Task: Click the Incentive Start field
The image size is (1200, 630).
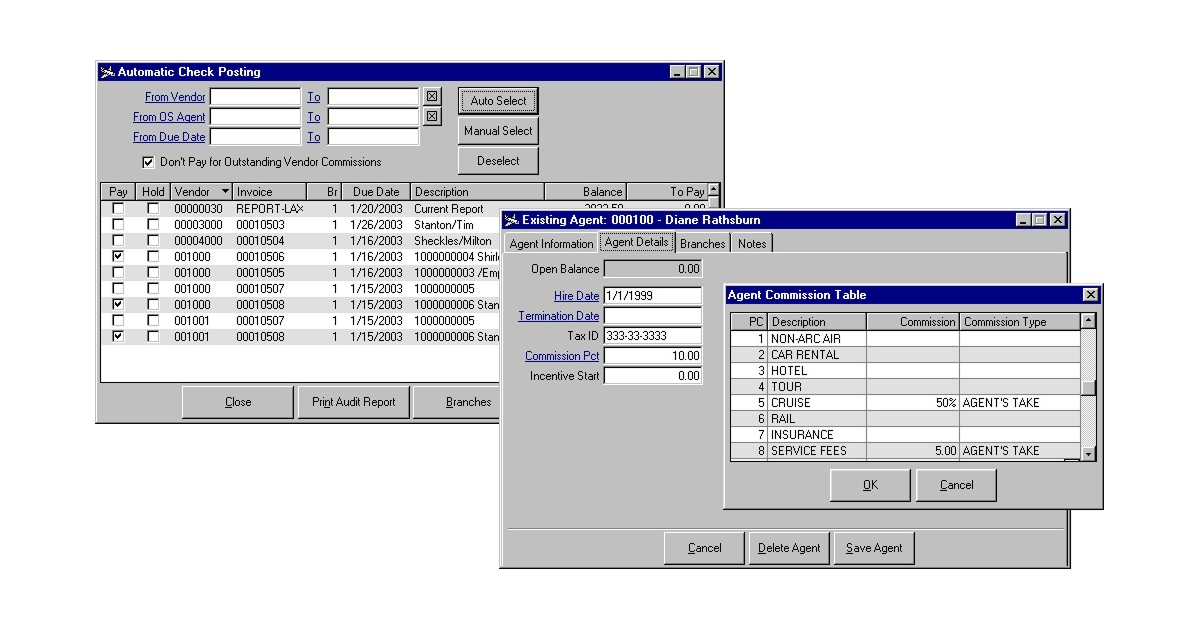Action: pos(653,376)
